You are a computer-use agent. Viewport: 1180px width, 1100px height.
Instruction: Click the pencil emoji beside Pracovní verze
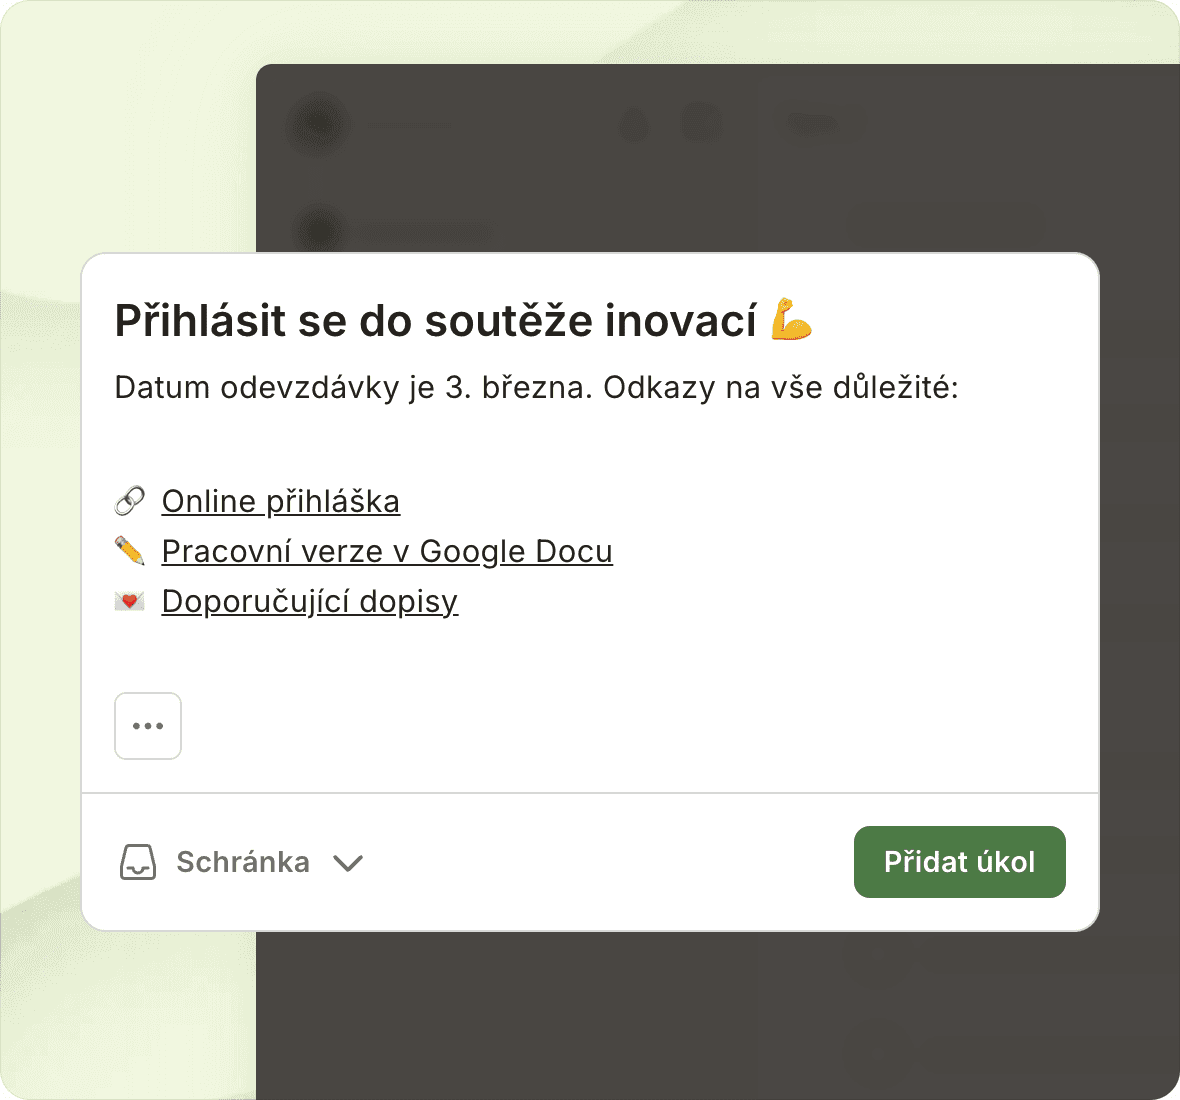[x=130, y=551]
